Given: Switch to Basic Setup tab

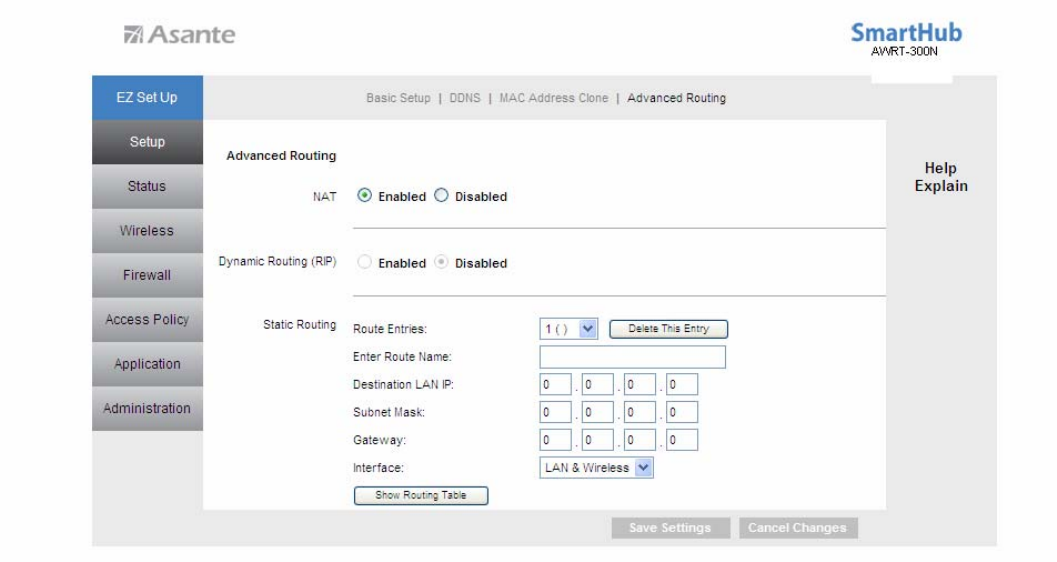Looking at the screenshot, I should click(x=398, y=98).
